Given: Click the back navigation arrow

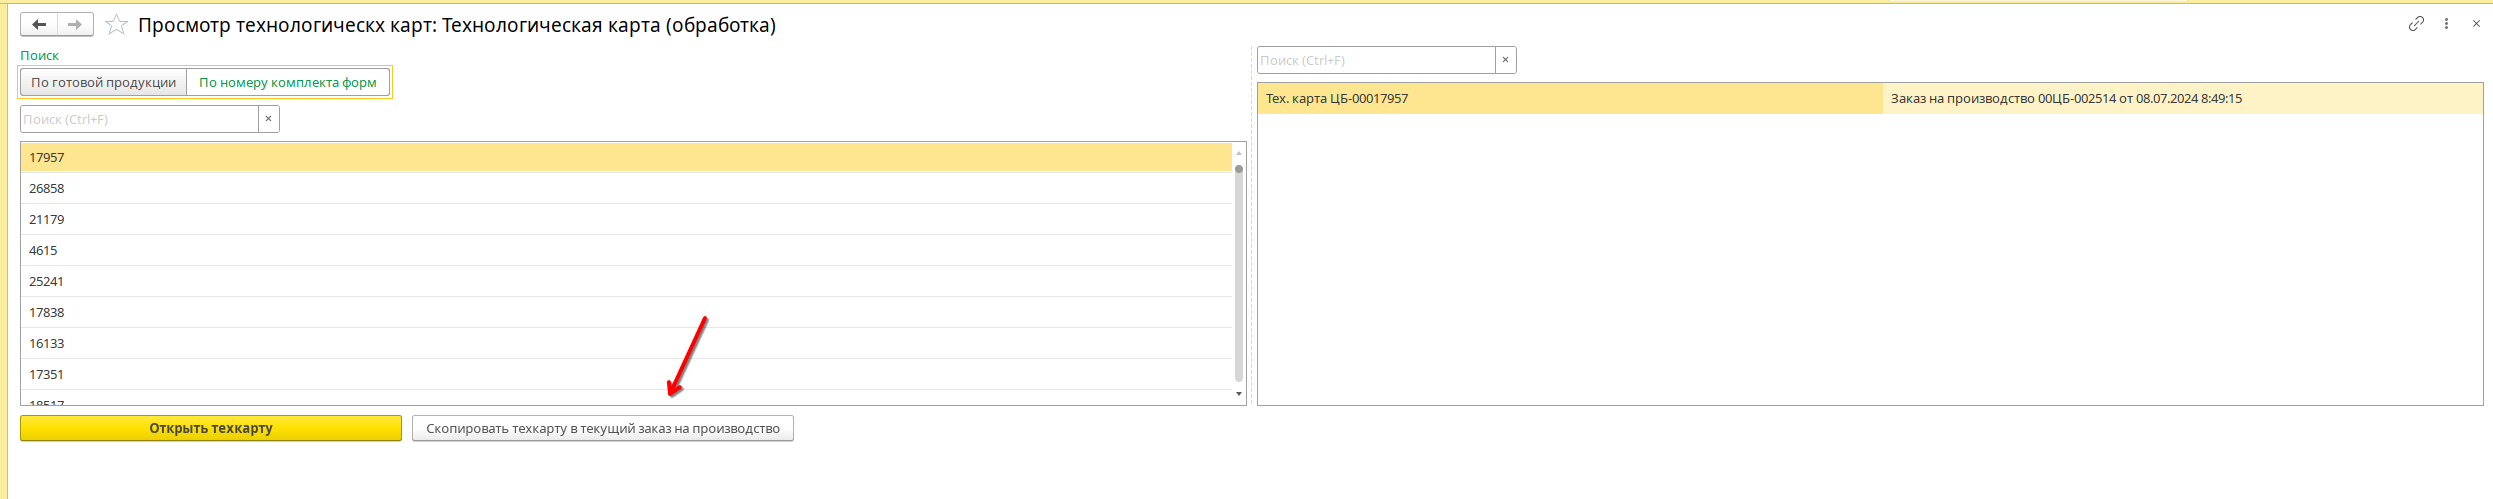Looking at the screenshot, I should coord(39,25).
